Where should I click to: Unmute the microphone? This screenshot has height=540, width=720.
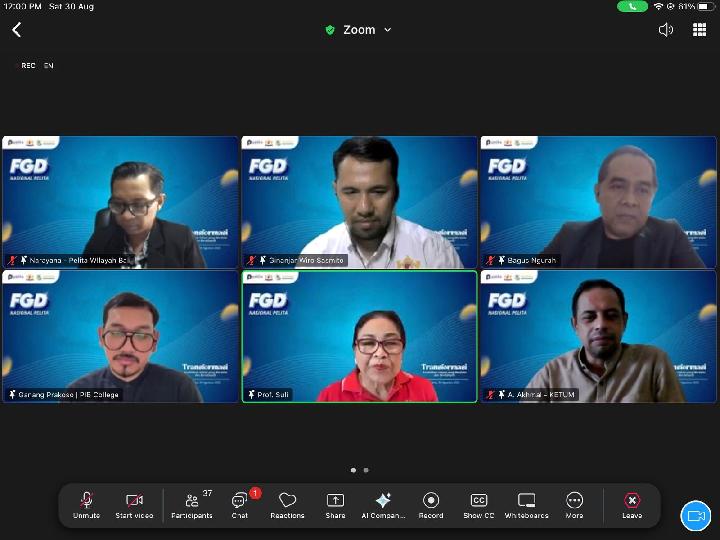click(86, 505)
